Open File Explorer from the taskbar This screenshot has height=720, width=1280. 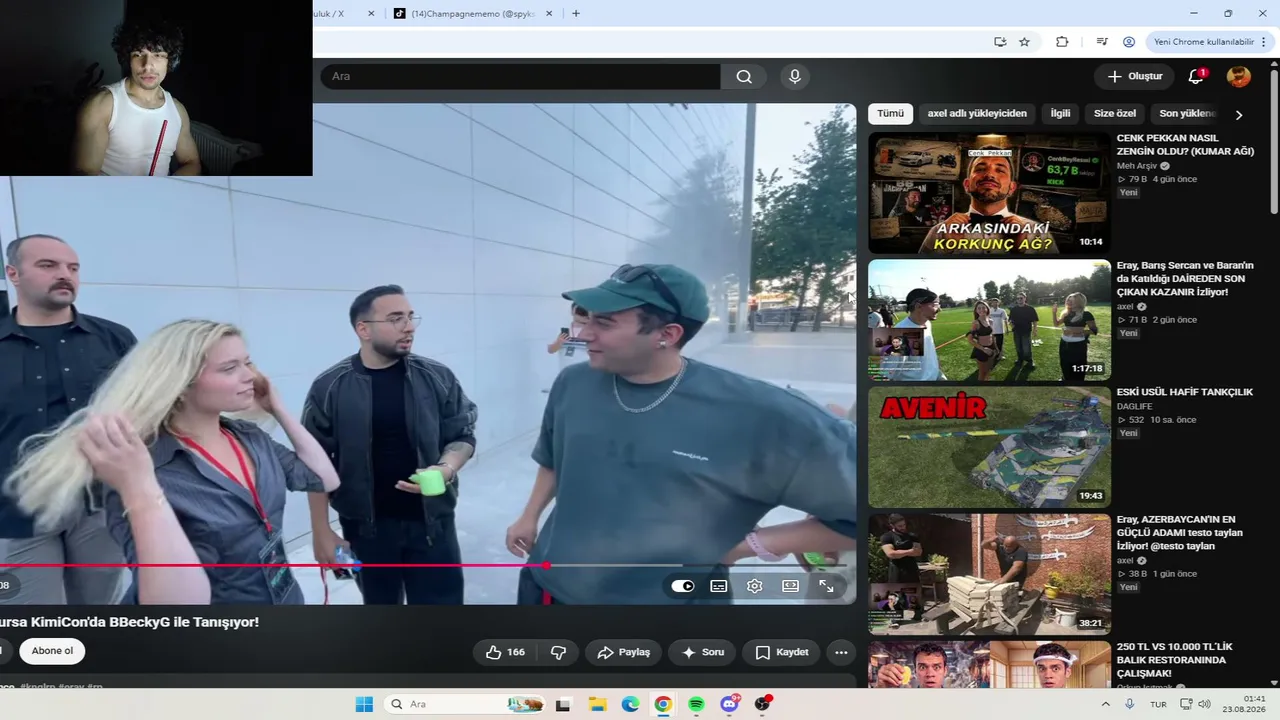(x=597, y=704)
